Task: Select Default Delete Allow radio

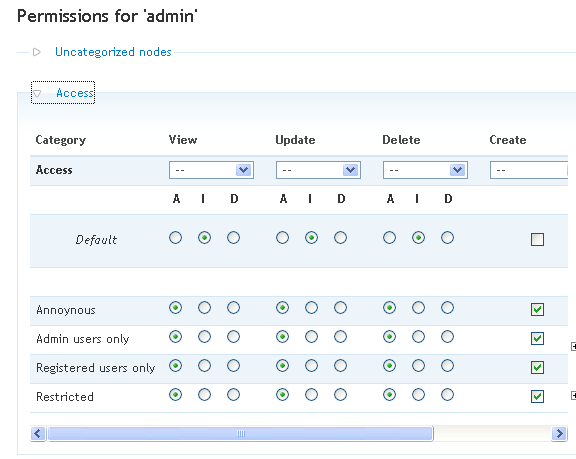Action: tap(389, 238)
